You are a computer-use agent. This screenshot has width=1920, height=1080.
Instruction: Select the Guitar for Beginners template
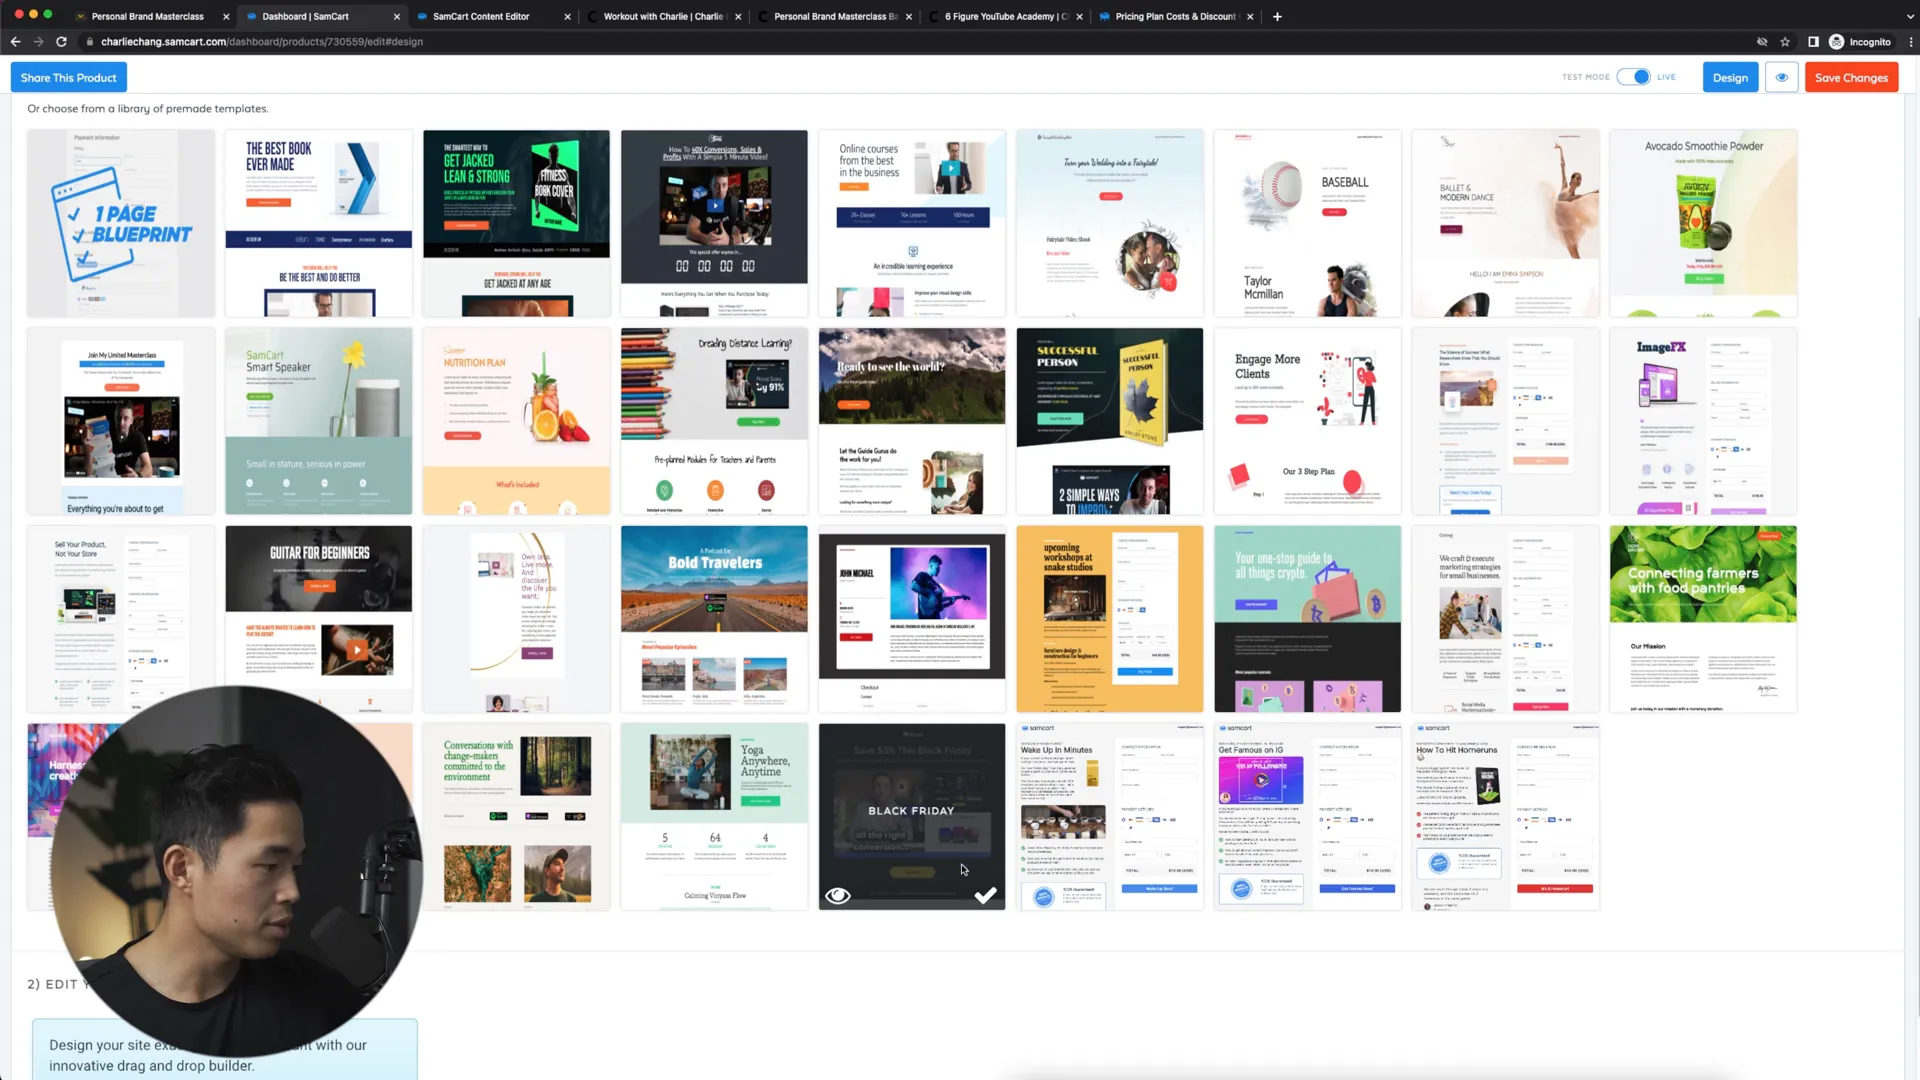coord(319,617)
